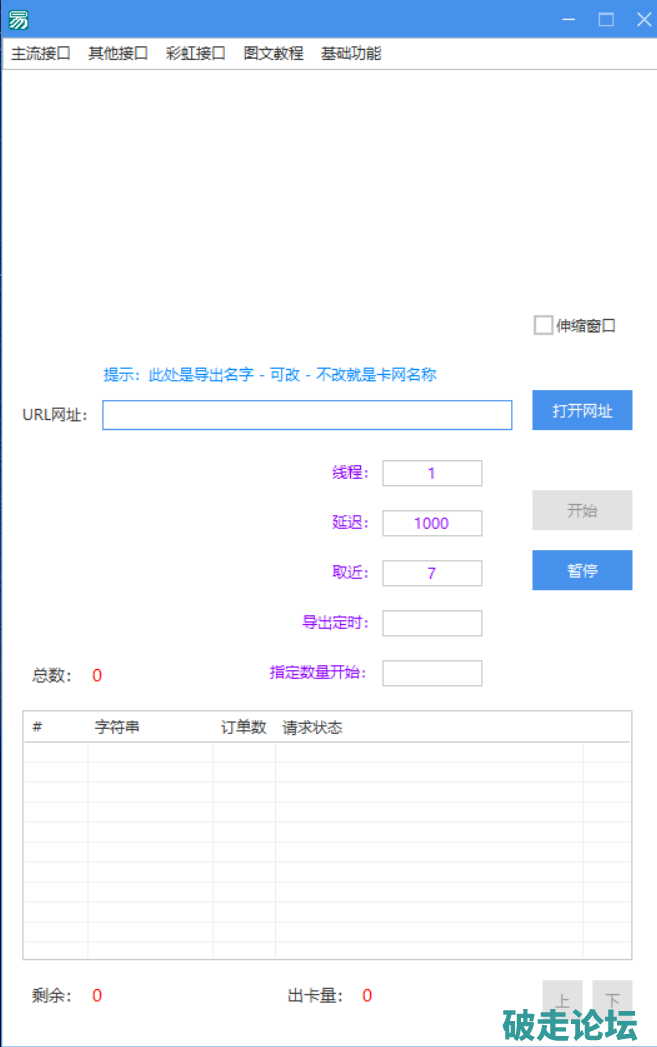
Task: Click the URL网址 input field
Action: [x=307, y=415]
